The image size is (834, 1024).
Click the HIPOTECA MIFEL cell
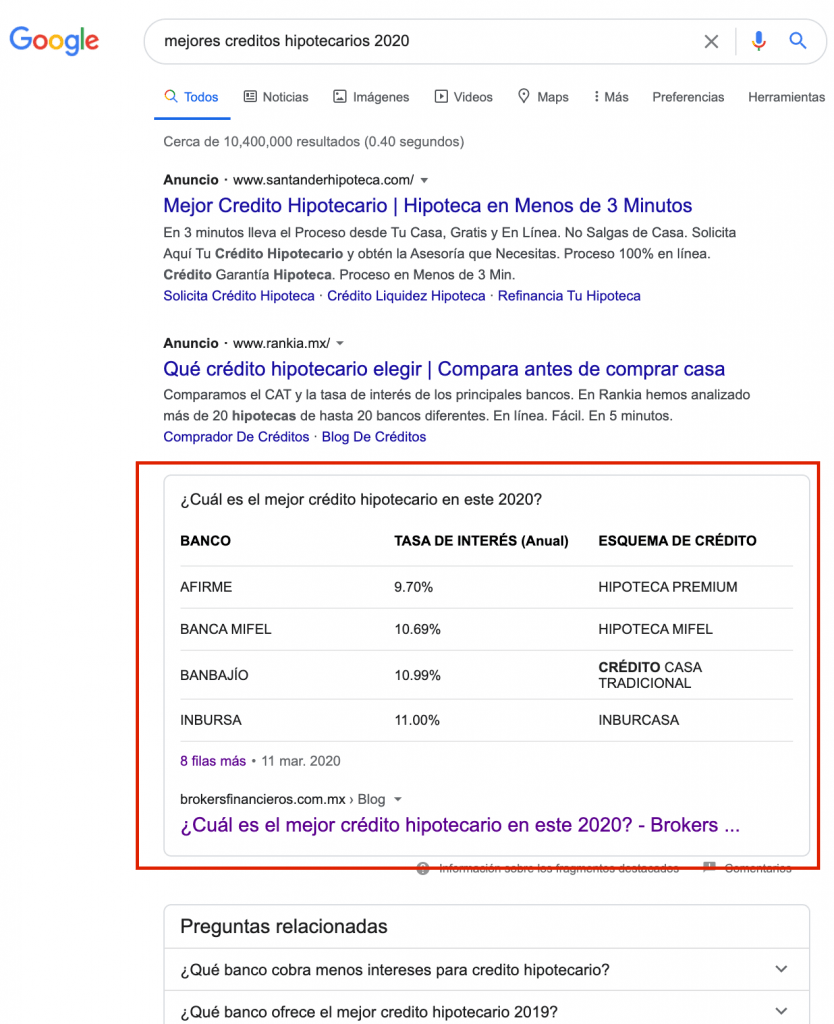[655, 629]
